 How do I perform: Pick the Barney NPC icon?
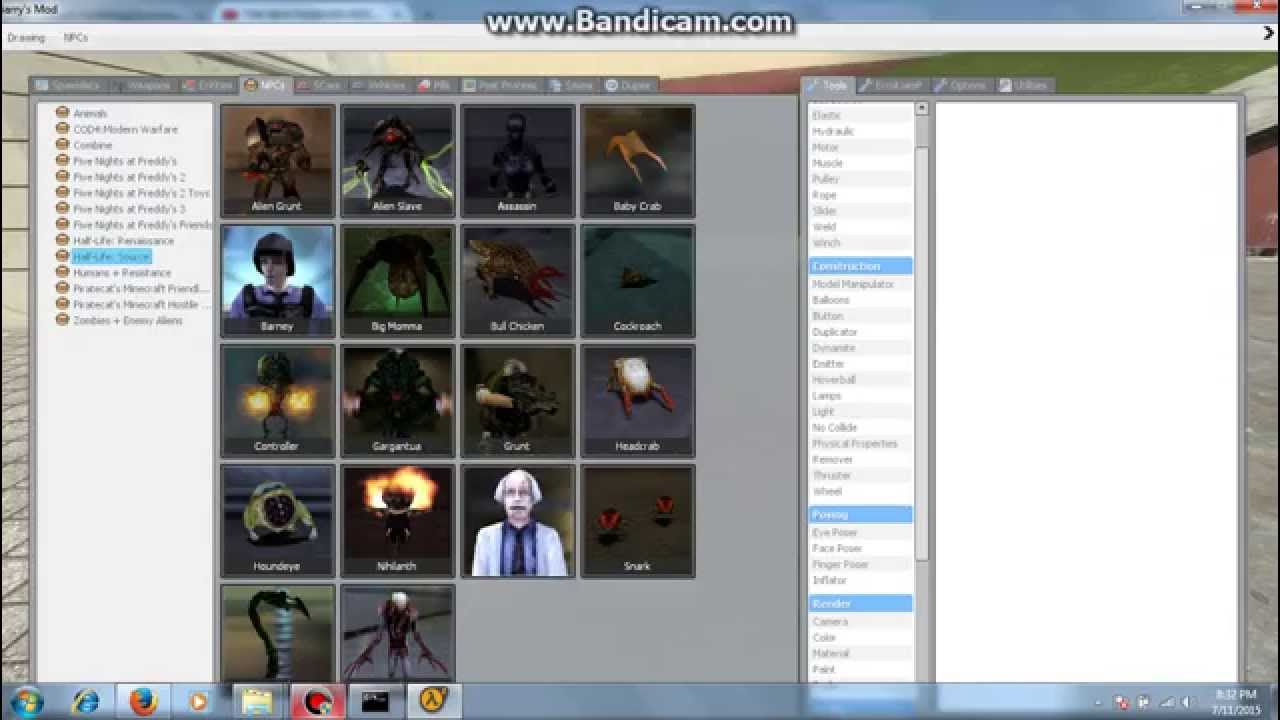point(277,281)
